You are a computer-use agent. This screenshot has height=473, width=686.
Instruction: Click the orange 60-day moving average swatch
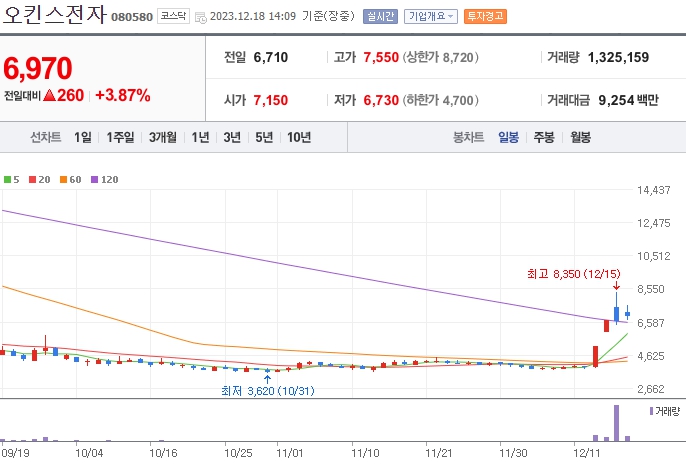pyautogui.click(x=63, y=179)
